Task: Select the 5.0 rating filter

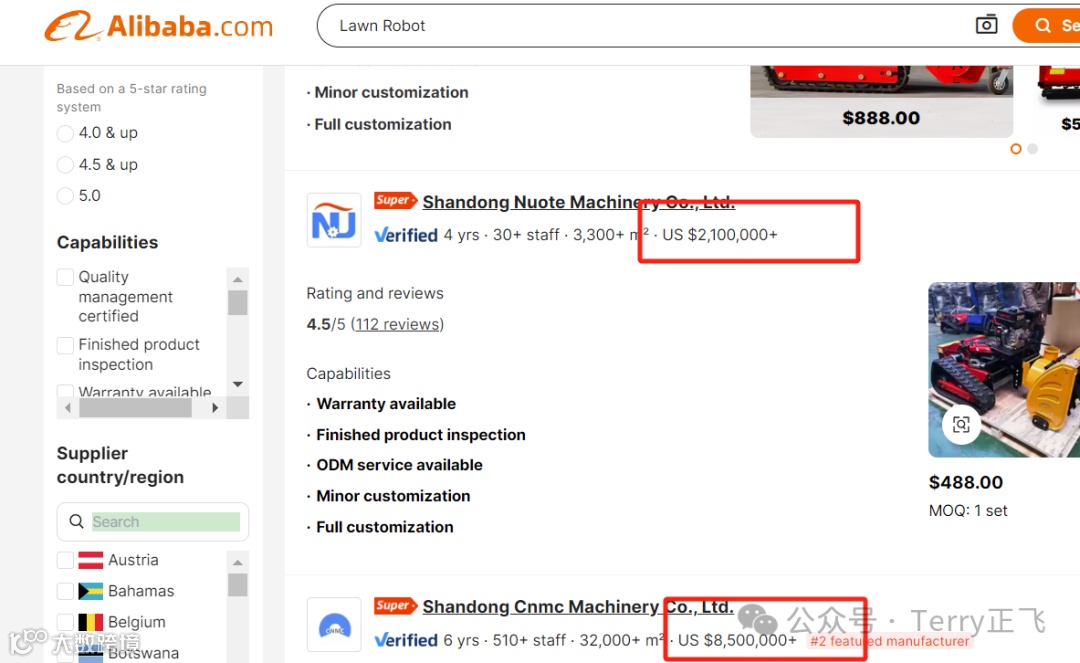Action: [65, 196]
